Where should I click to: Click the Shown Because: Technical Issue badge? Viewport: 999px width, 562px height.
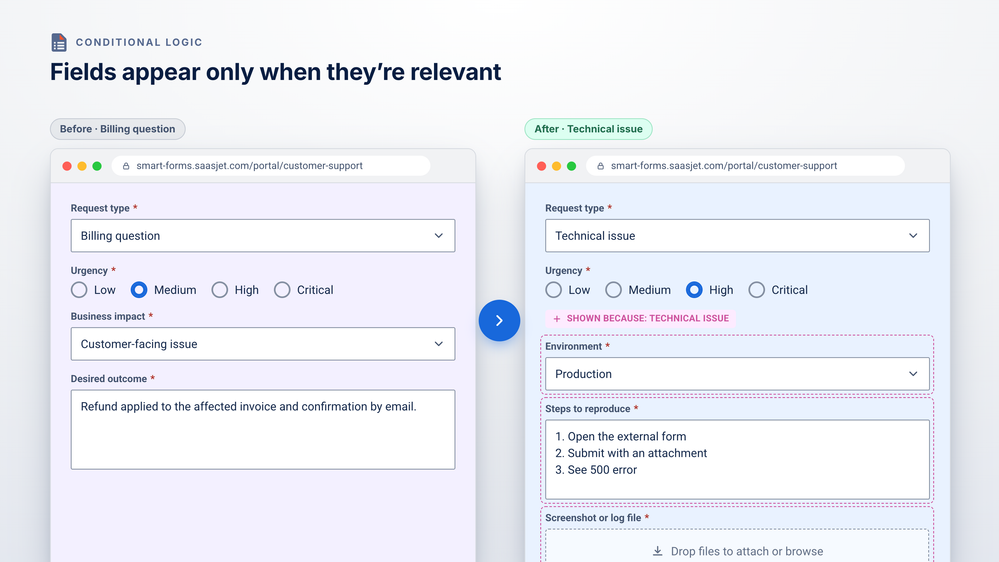(x=640, y=319)
